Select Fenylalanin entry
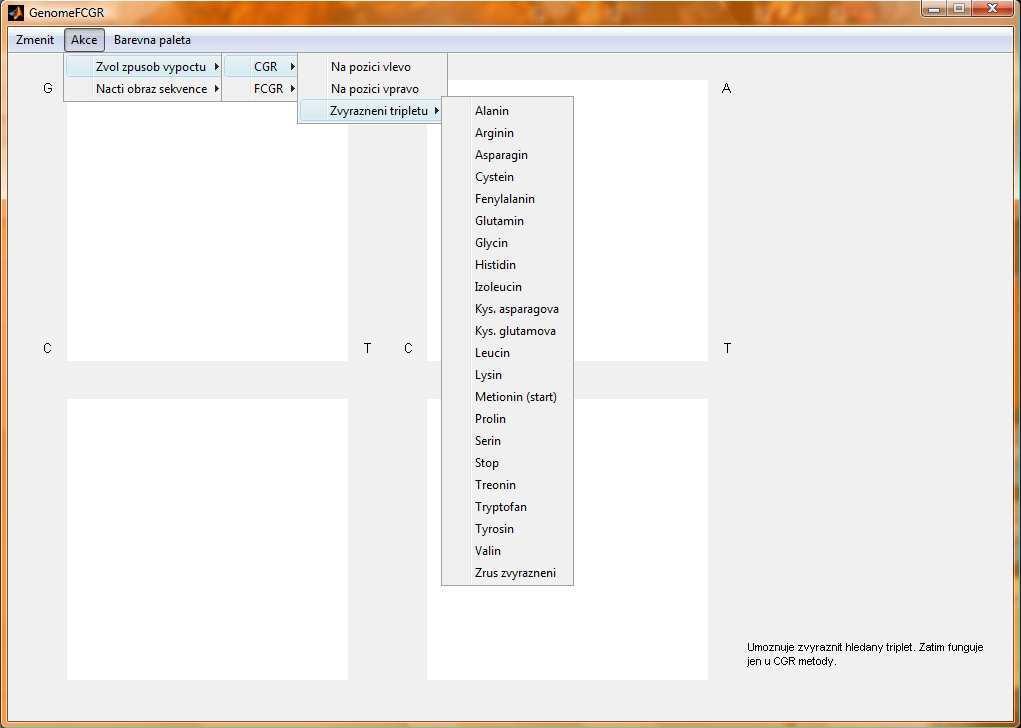 (507, 199)
